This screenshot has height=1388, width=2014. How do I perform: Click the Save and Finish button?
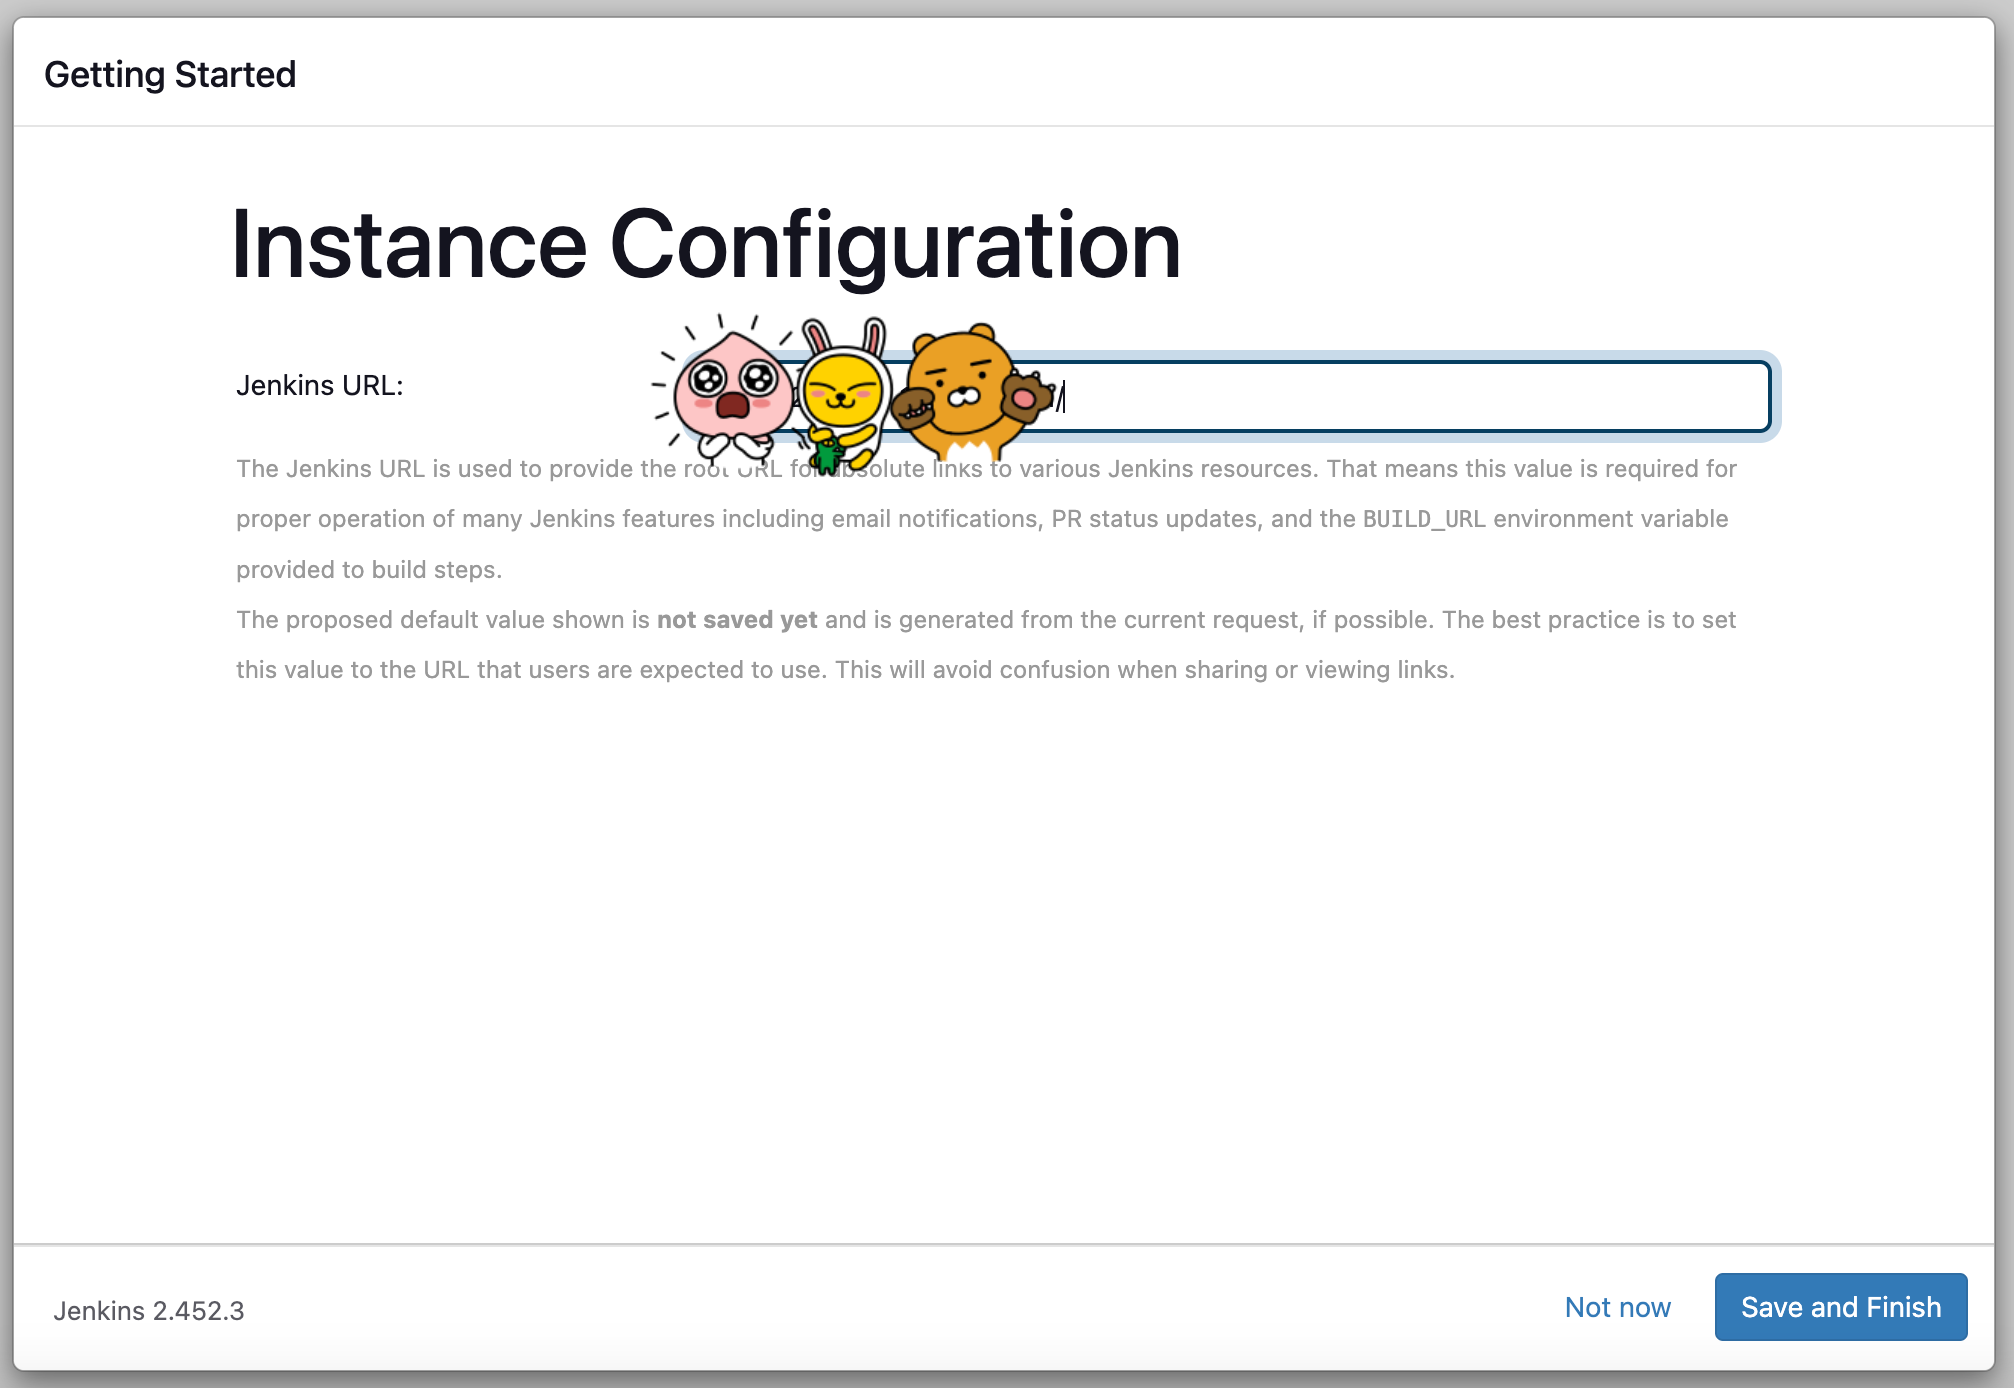tap(1841, 1307)
